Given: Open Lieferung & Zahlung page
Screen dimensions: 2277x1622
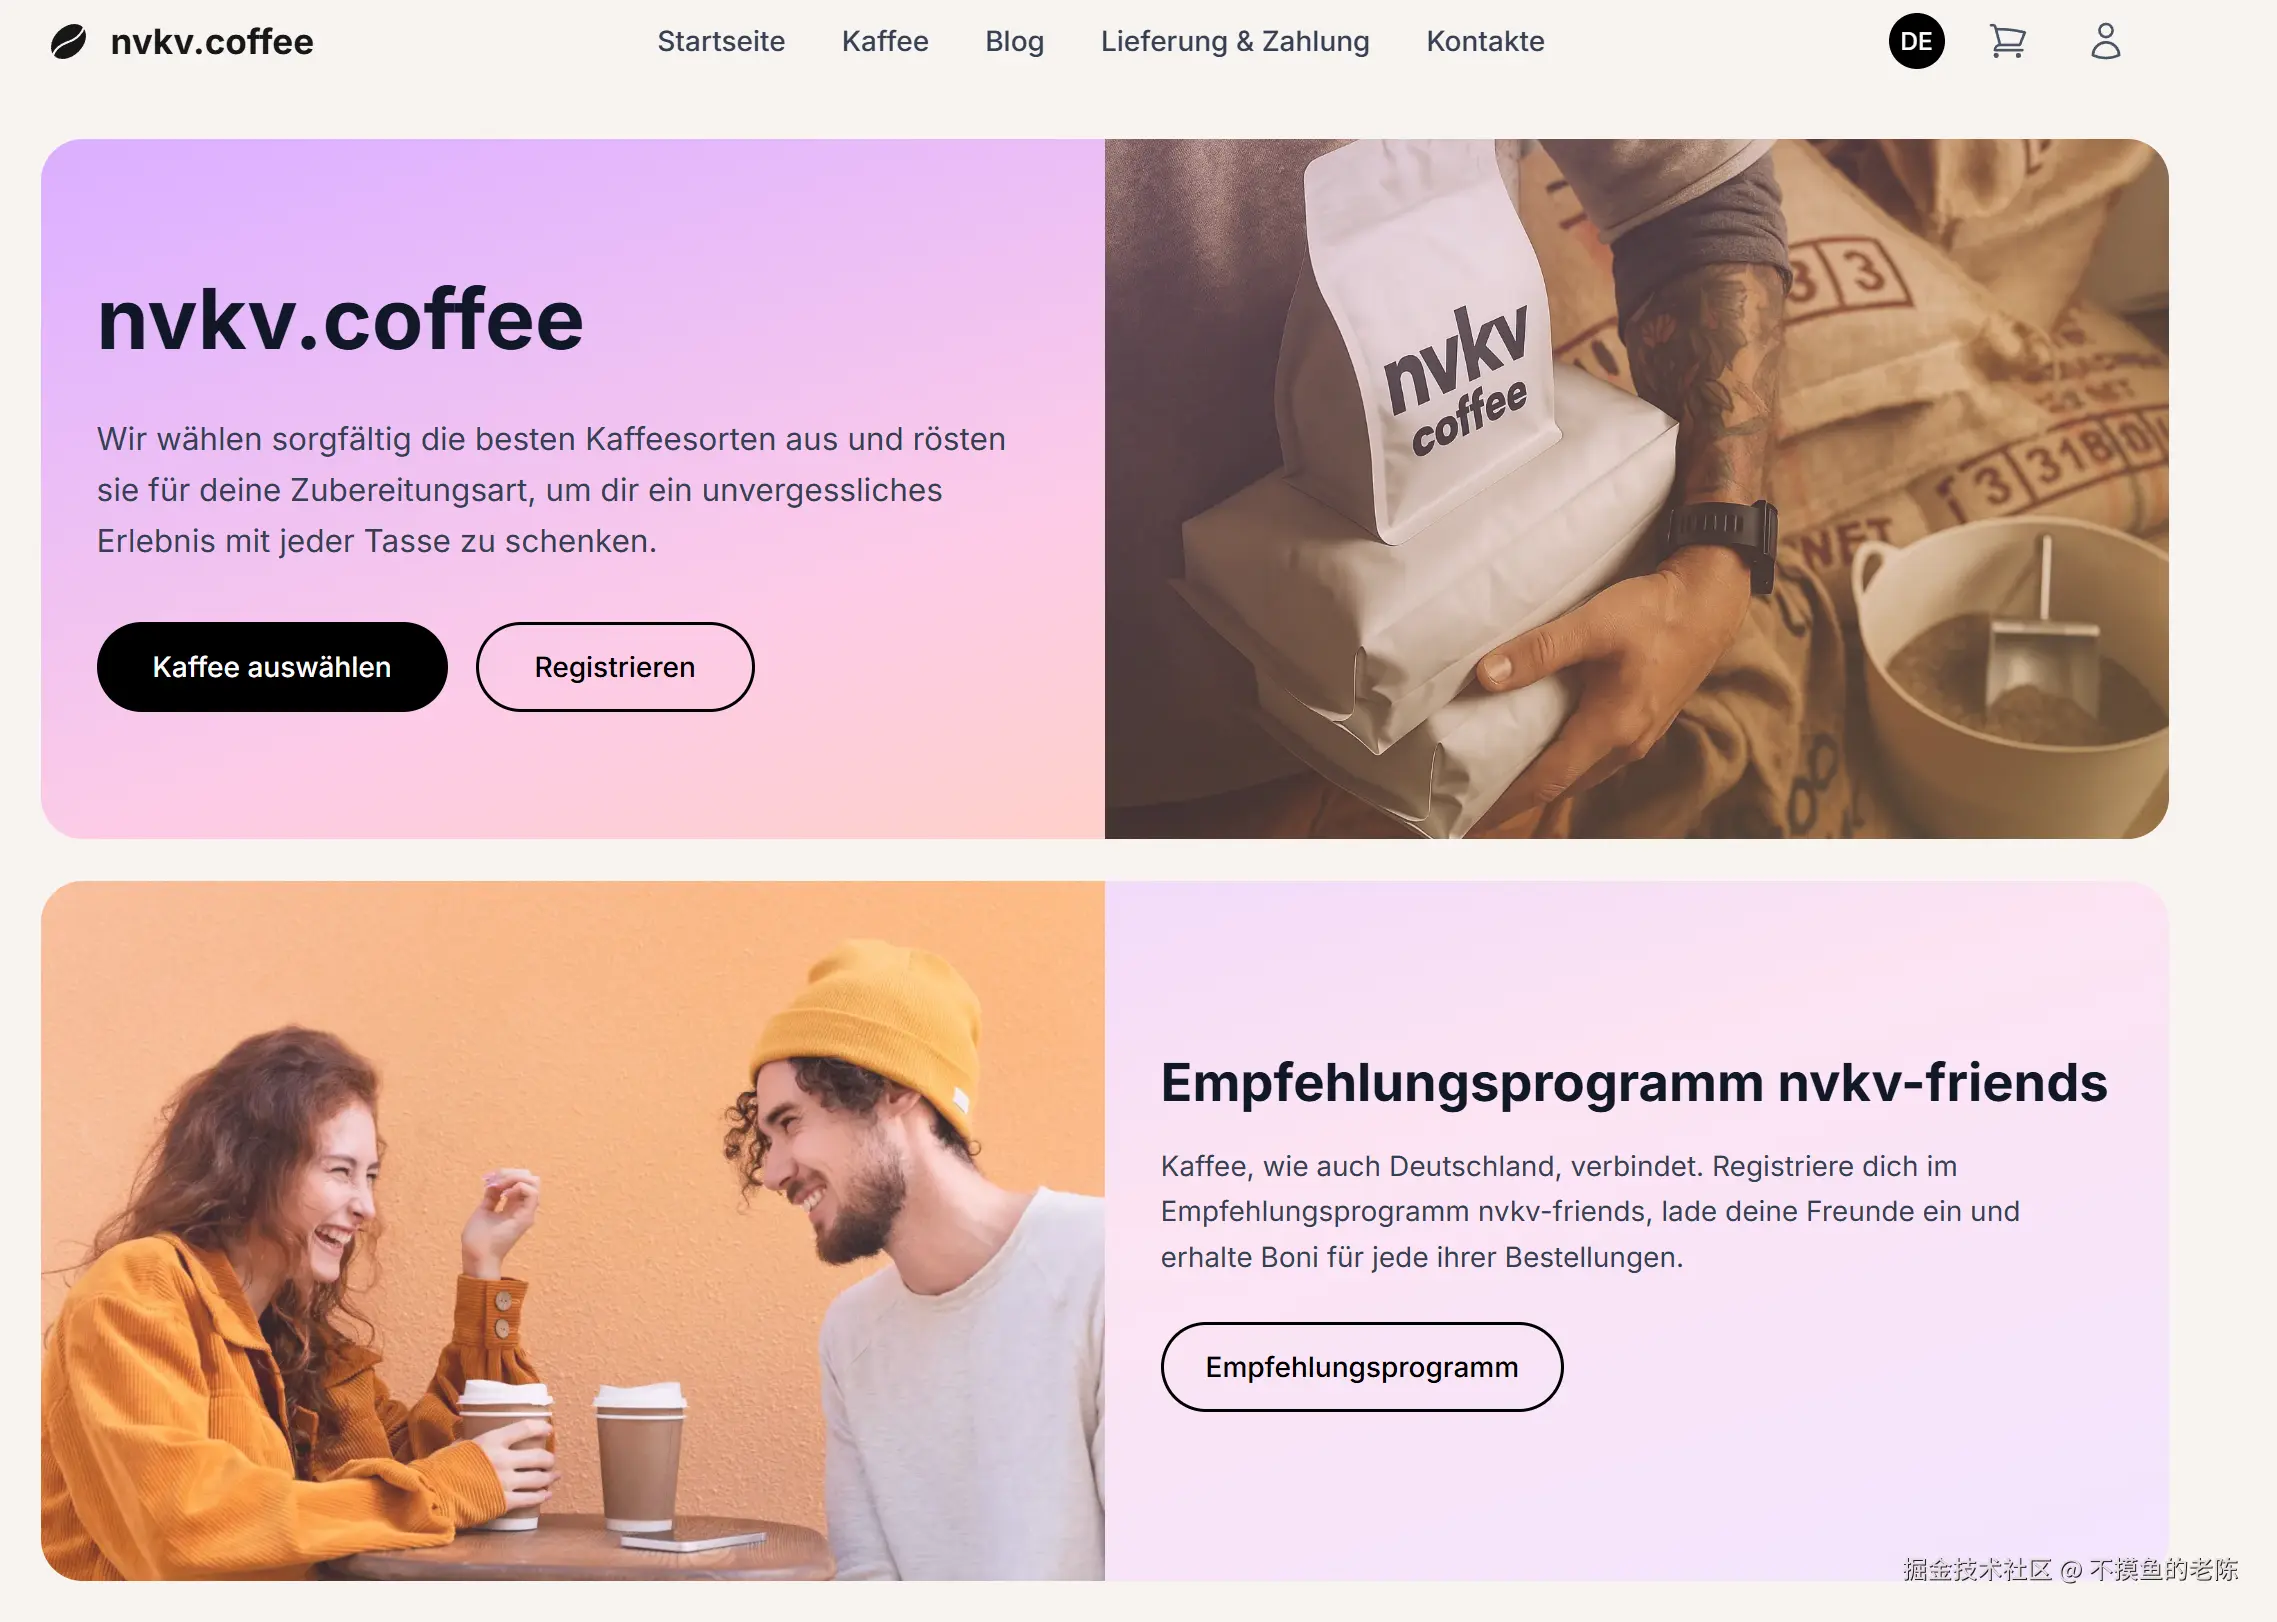Looking at the screenshot, I should click(1235, 42).
